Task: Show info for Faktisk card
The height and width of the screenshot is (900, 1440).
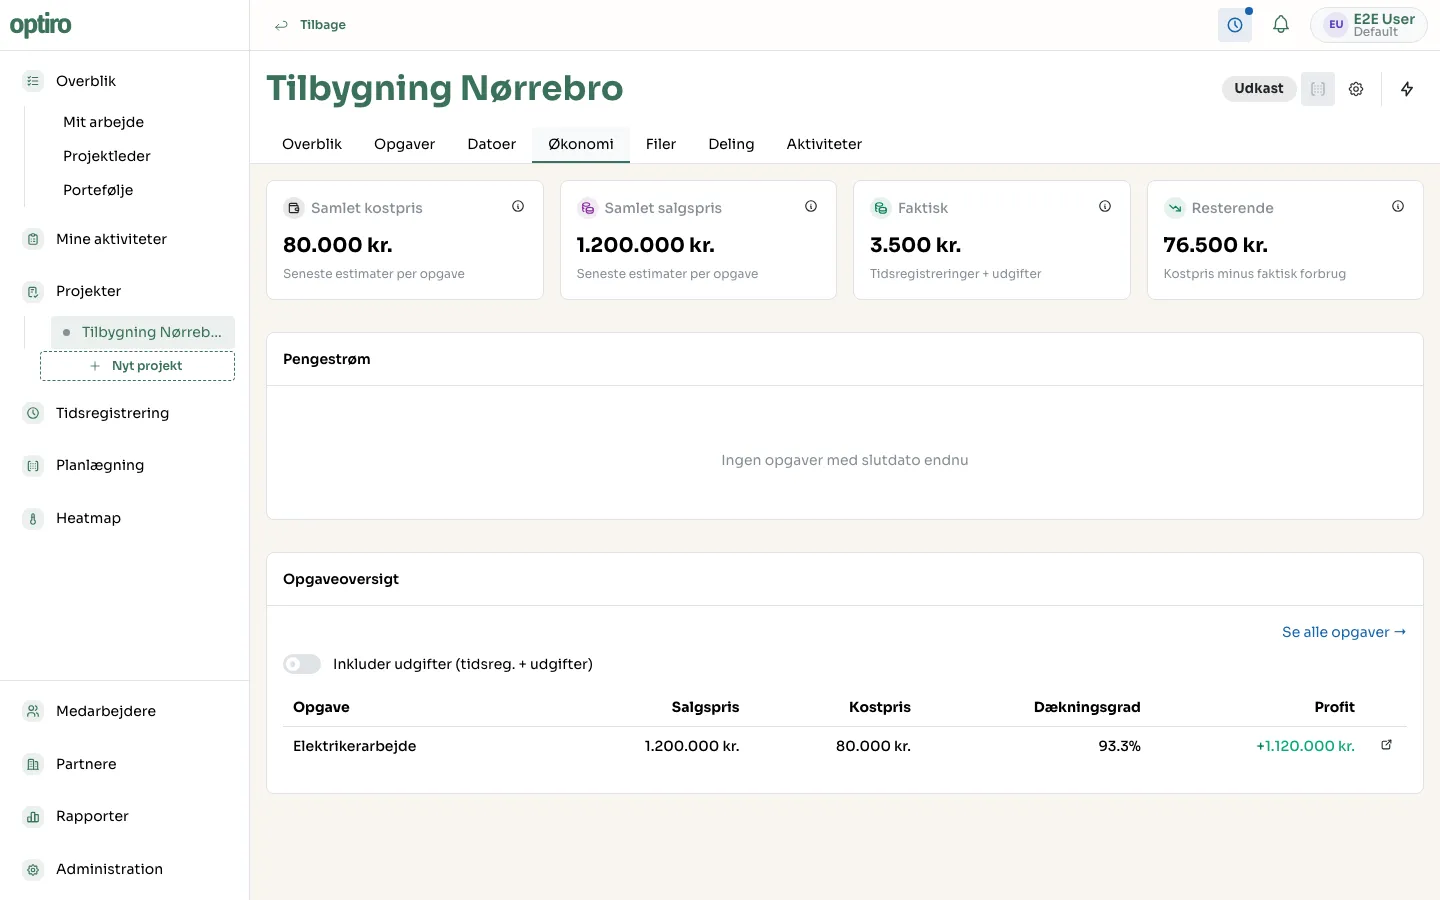Action: click(x=1105, y=206)
